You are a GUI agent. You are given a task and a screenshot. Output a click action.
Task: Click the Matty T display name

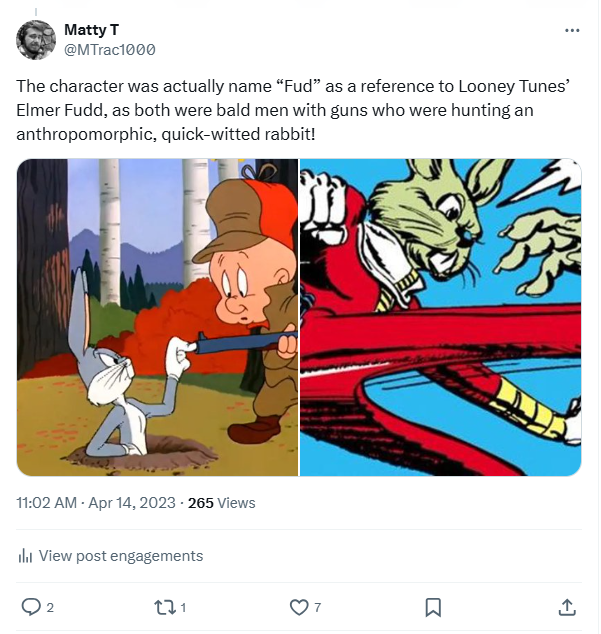pyautogui.click(x=91, y=30)
